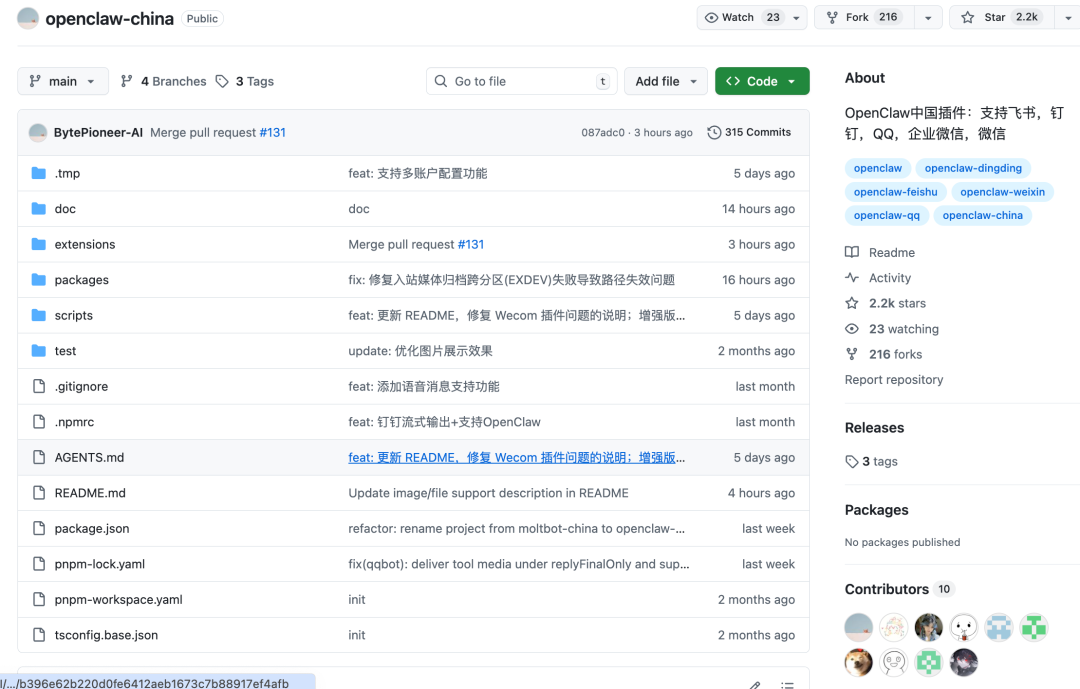Open the underlined AGENTS.md commit message link
Screen dimensions: 1080x689
click(516, 457)
